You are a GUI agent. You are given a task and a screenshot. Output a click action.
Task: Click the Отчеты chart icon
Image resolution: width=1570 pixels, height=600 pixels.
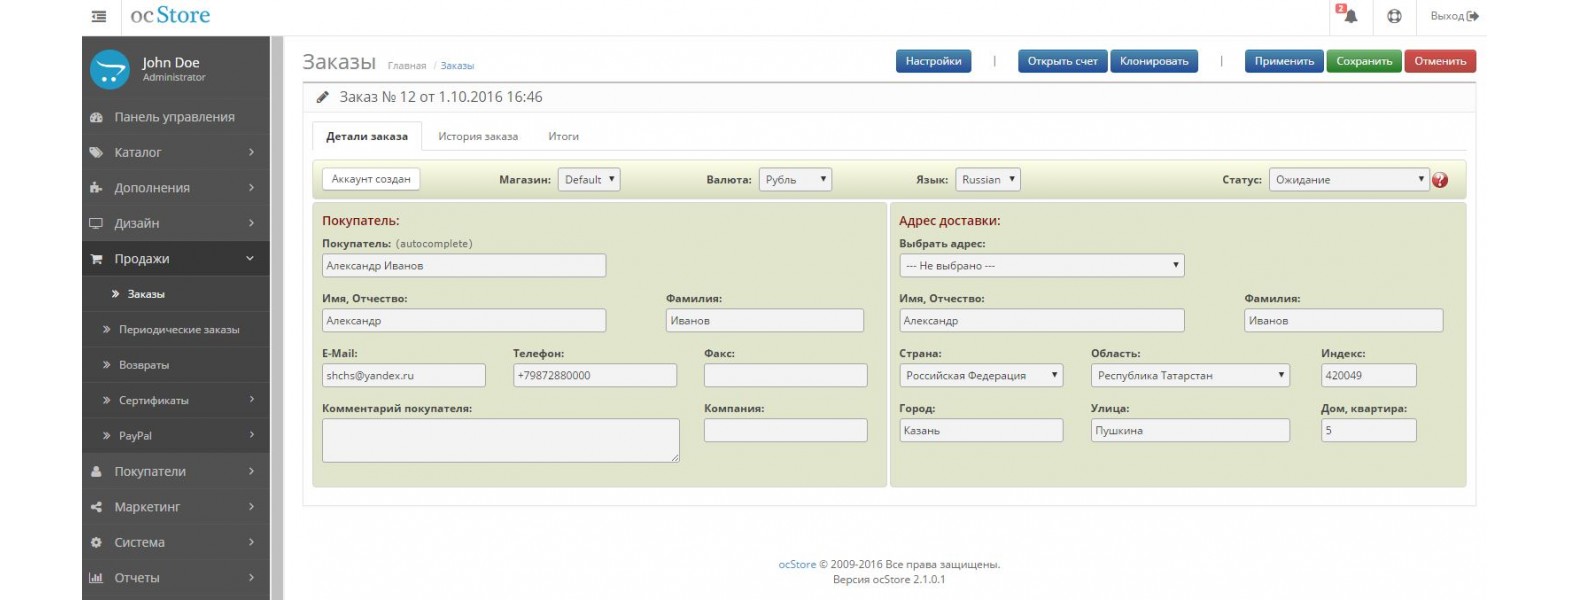pyautogui.click(x=96, y=578)
